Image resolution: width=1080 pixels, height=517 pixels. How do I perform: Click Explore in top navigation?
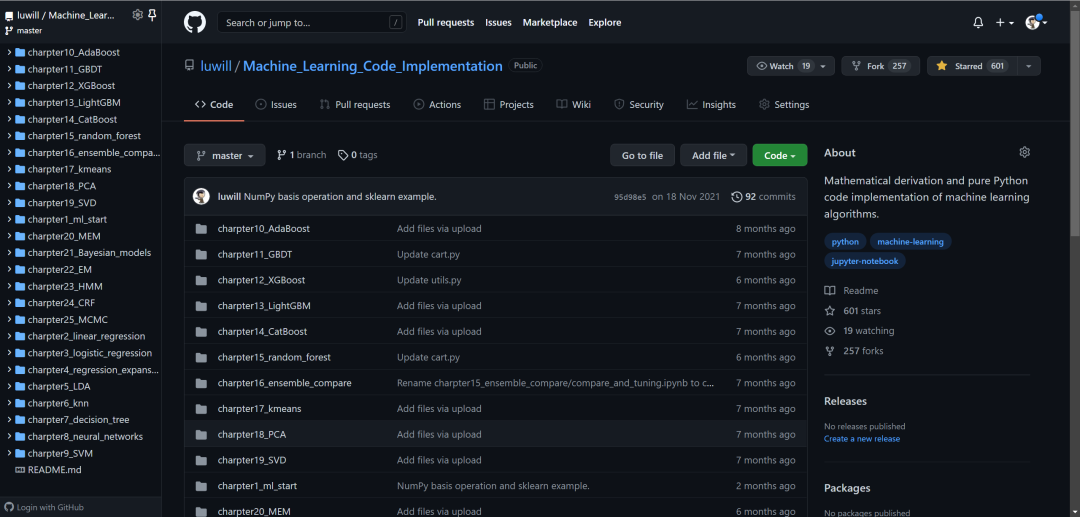(605, 23)
